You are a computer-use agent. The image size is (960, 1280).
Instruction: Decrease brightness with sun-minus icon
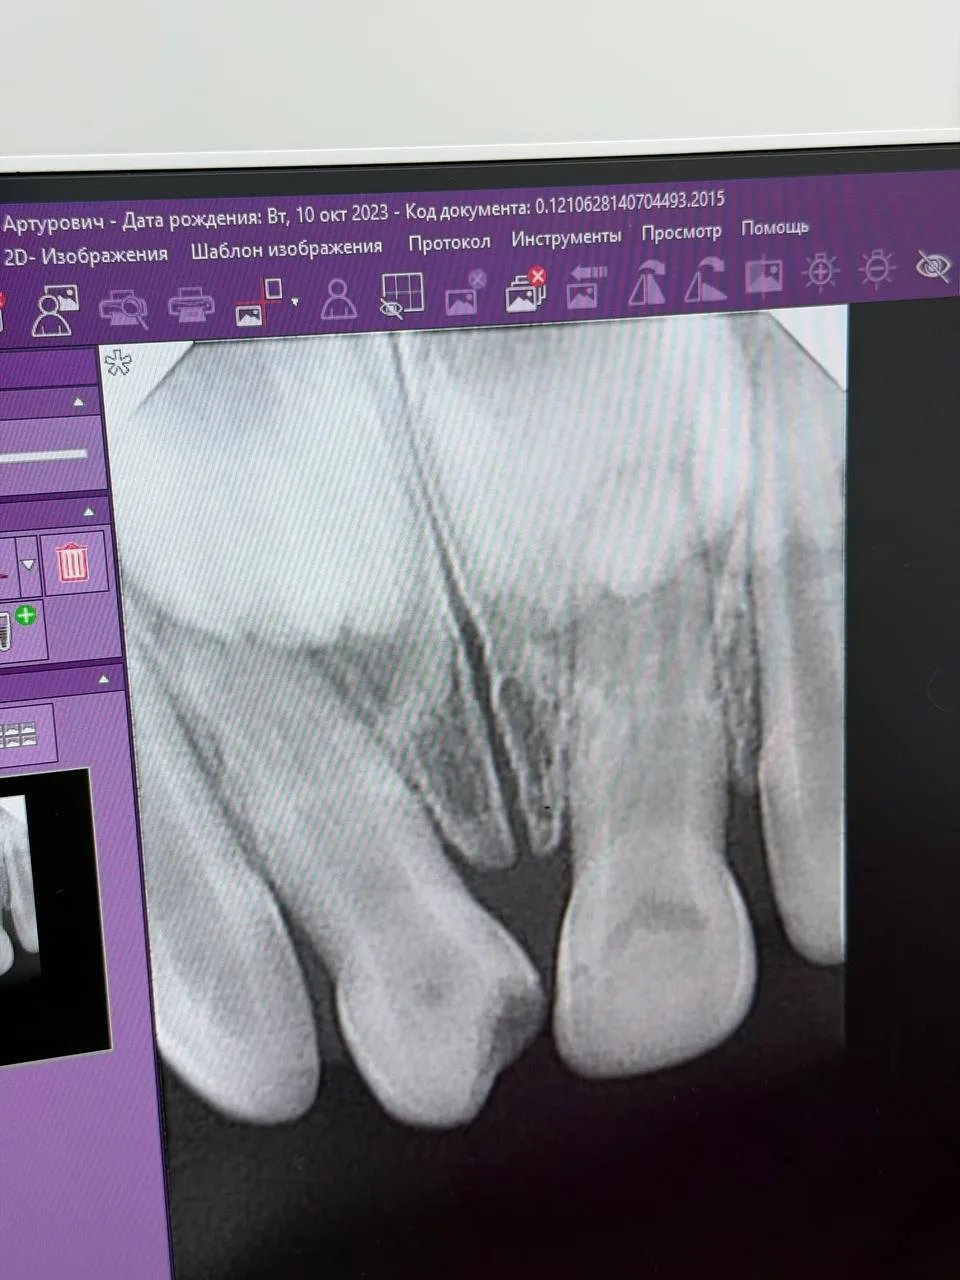pyautogui.click(x=877, y=269)
